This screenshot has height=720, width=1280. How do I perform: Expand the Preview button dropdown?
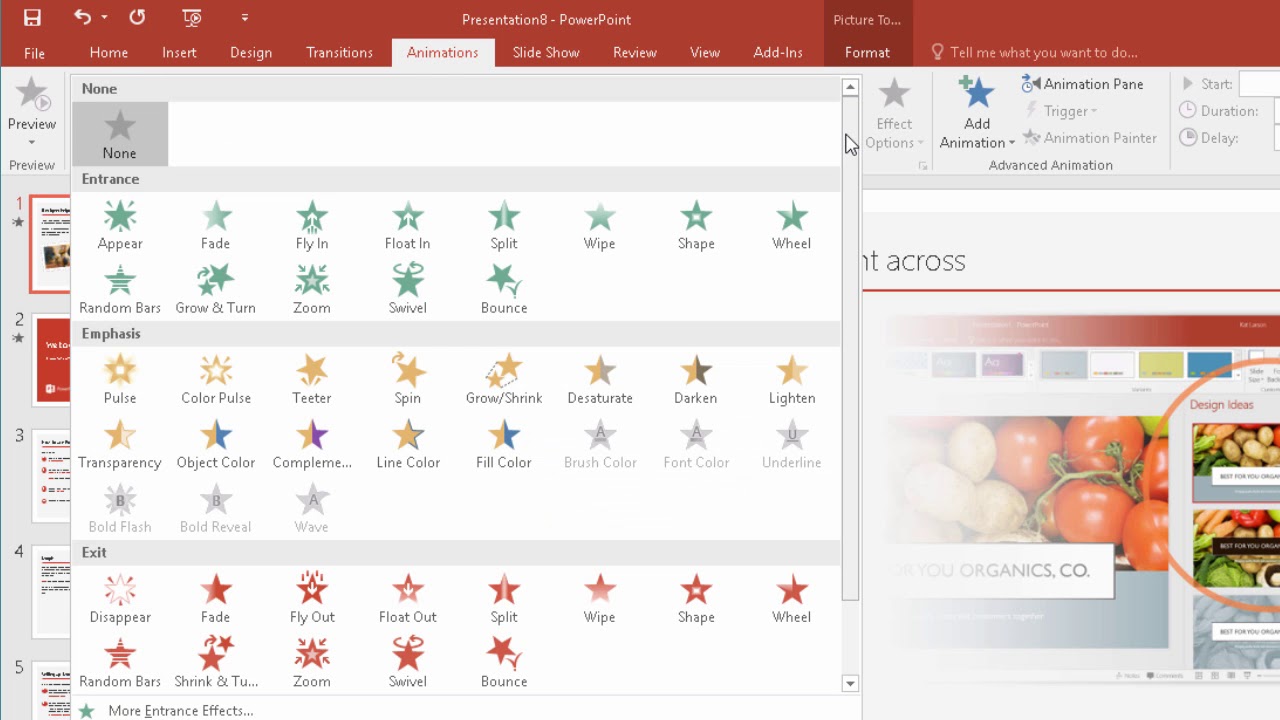pyautogui.click(x=32, y=142)
